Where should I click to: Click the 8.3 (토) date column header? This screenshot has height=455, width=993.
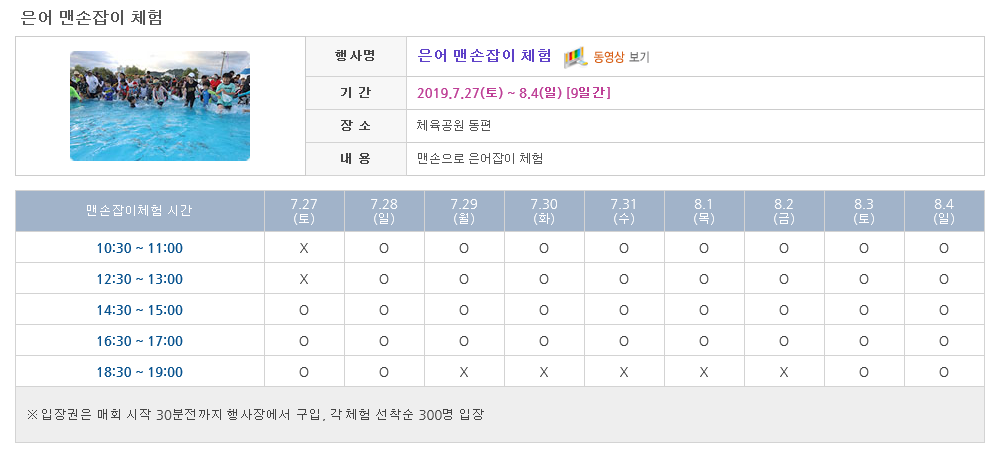pyautogui.click(x=864, y=211)
